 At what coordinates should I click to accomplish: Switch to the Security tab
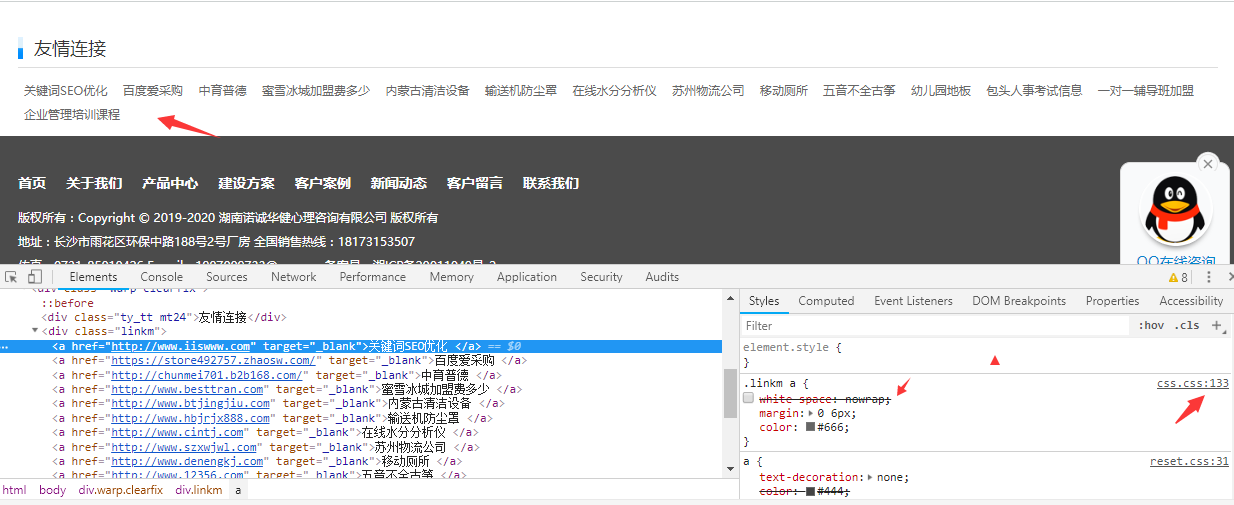(x=601, y=277)
